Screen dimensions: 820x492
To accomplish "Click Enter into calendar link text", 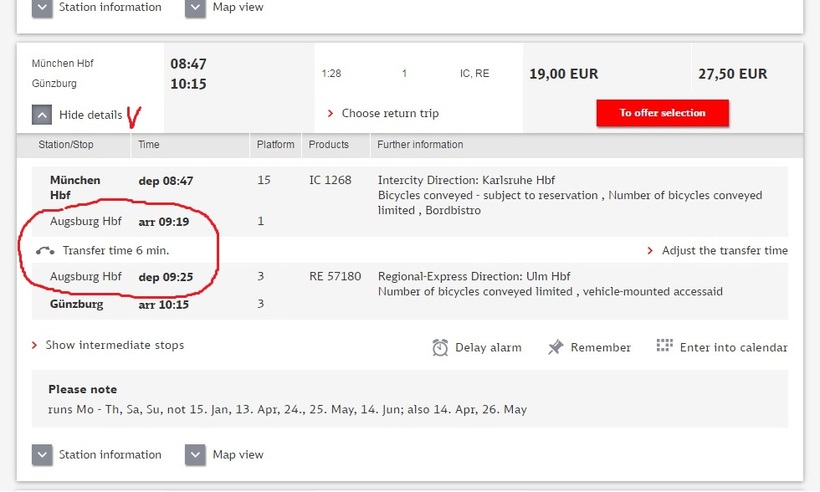I will [733, 348].
